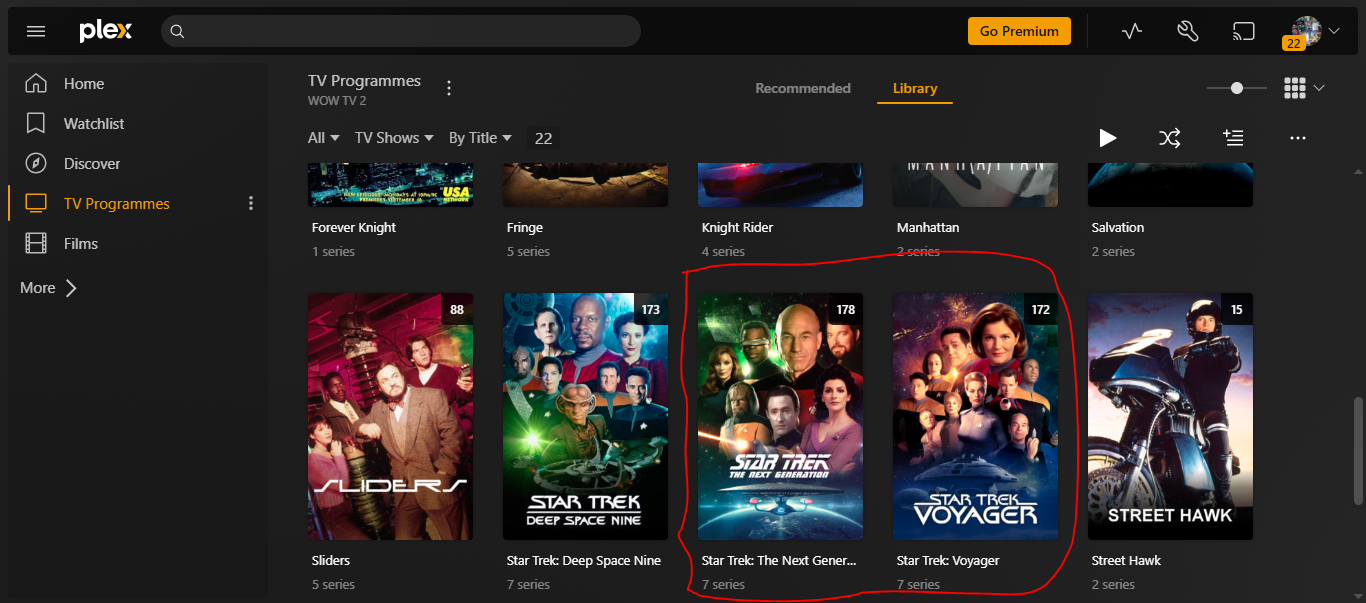This screenshot has width=1366, height=603.
Task: Switch to the Recommended tab
Action: [x=803, y=88]
